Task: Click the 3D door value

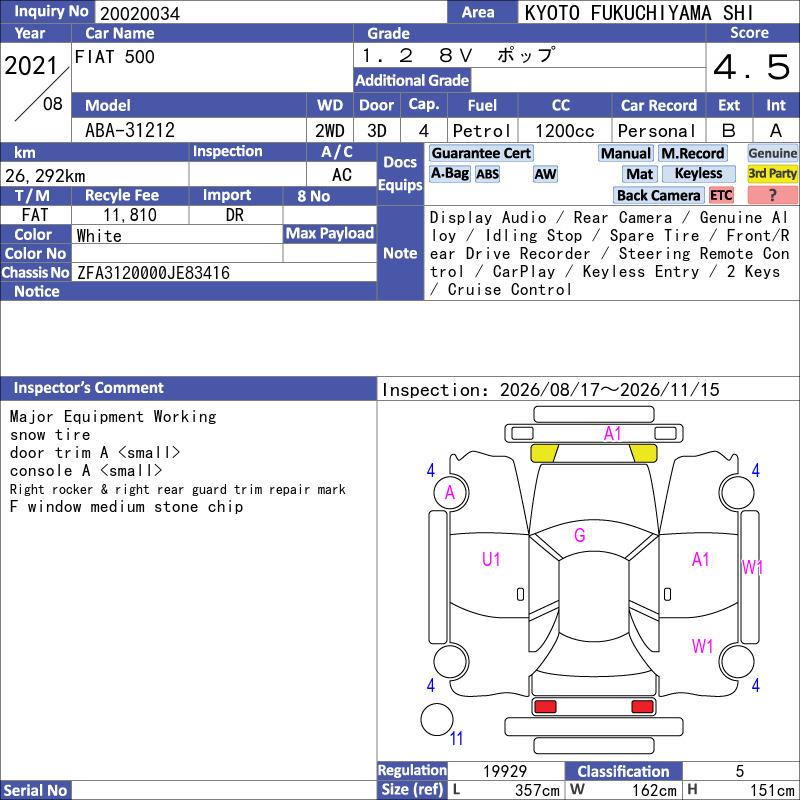Action: (x=377, y=131)
